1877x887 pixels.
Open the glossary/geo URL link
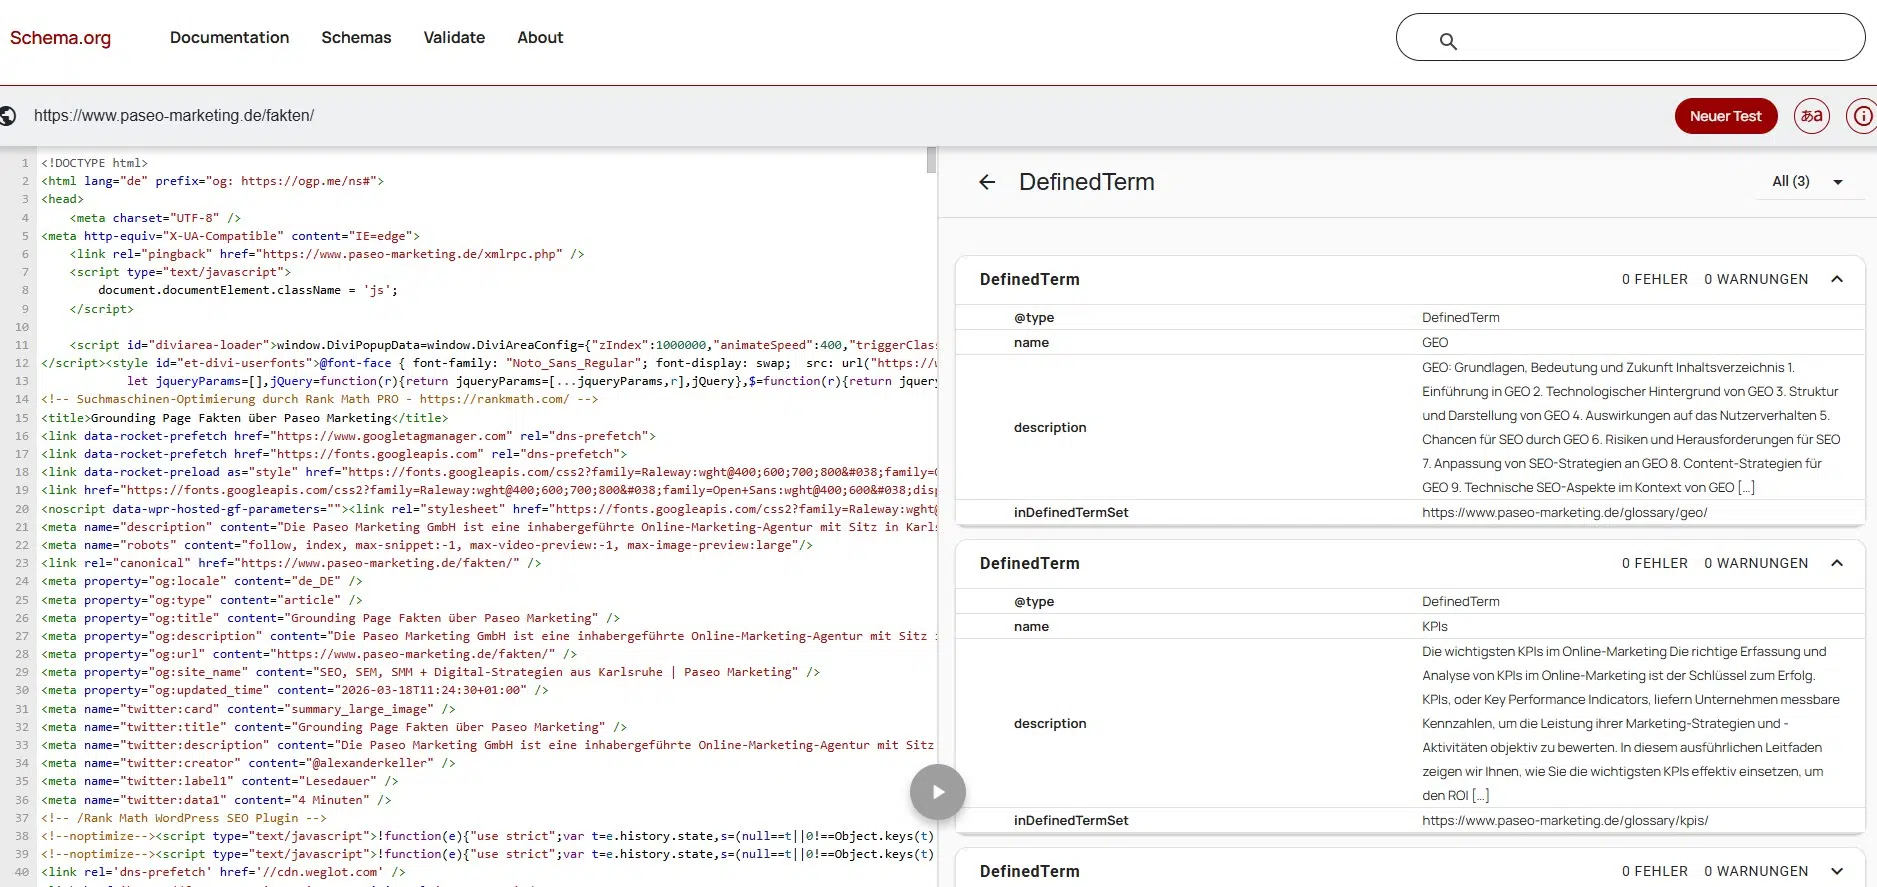tap(1565, 512)
